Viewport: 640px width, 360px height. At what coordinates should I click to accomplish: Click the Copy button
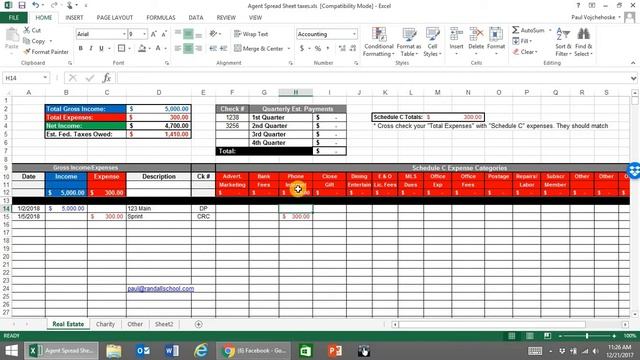(34, 41)
